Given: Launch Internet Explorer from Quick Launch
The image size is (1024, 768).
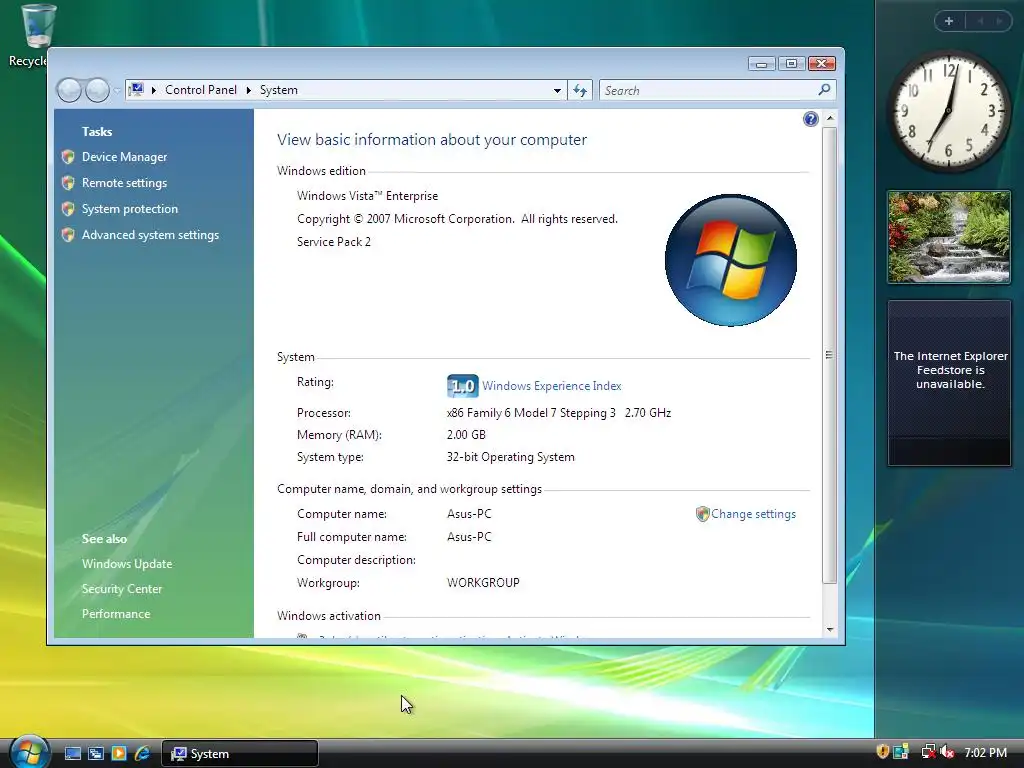Looking at the screenshot, I should 142,754.
